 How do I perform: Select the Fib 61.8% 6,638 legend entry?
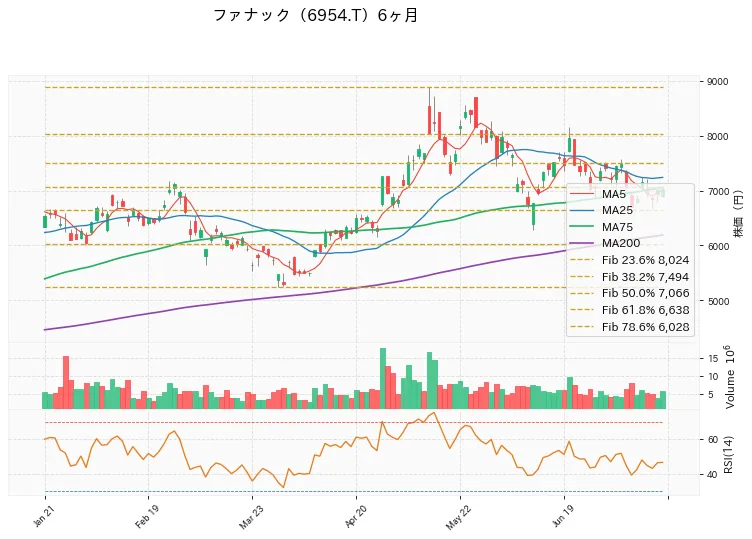pyautogui.click(x=630, y=310)
